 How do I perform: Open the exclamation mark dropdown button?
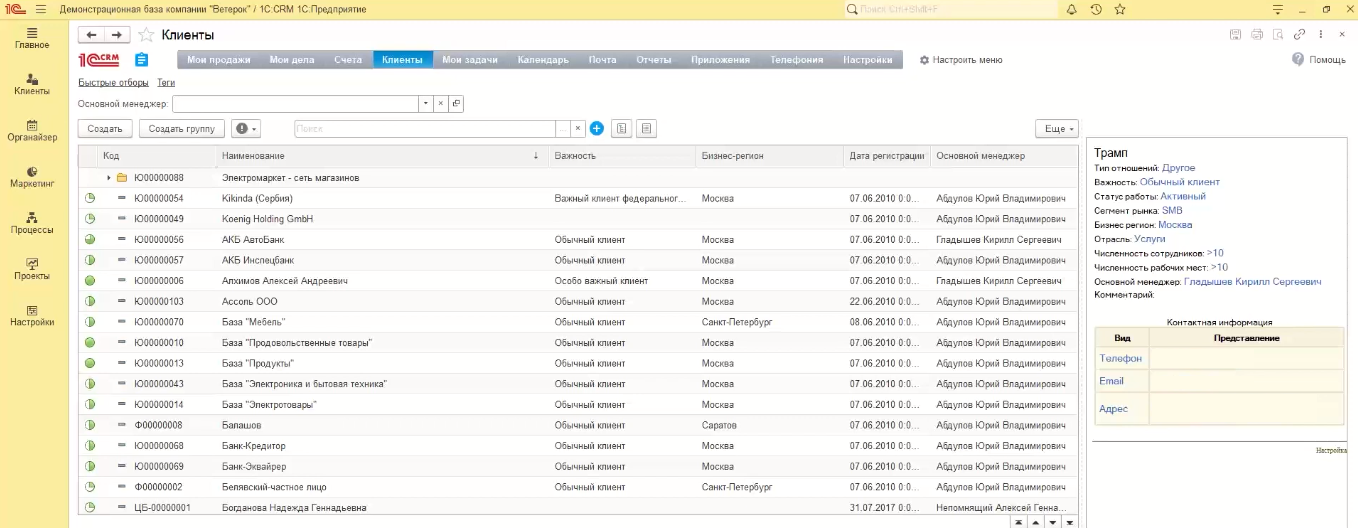click(245, 129)
